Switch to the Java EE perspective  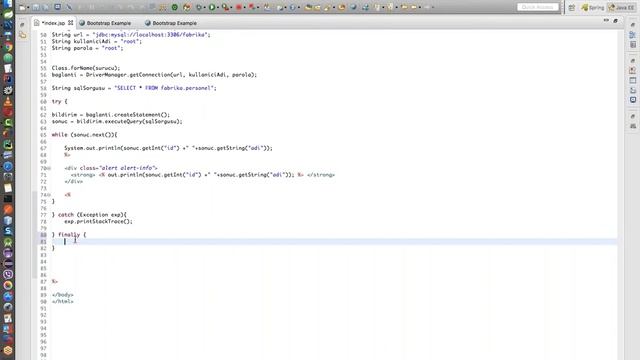coord(622,7)
